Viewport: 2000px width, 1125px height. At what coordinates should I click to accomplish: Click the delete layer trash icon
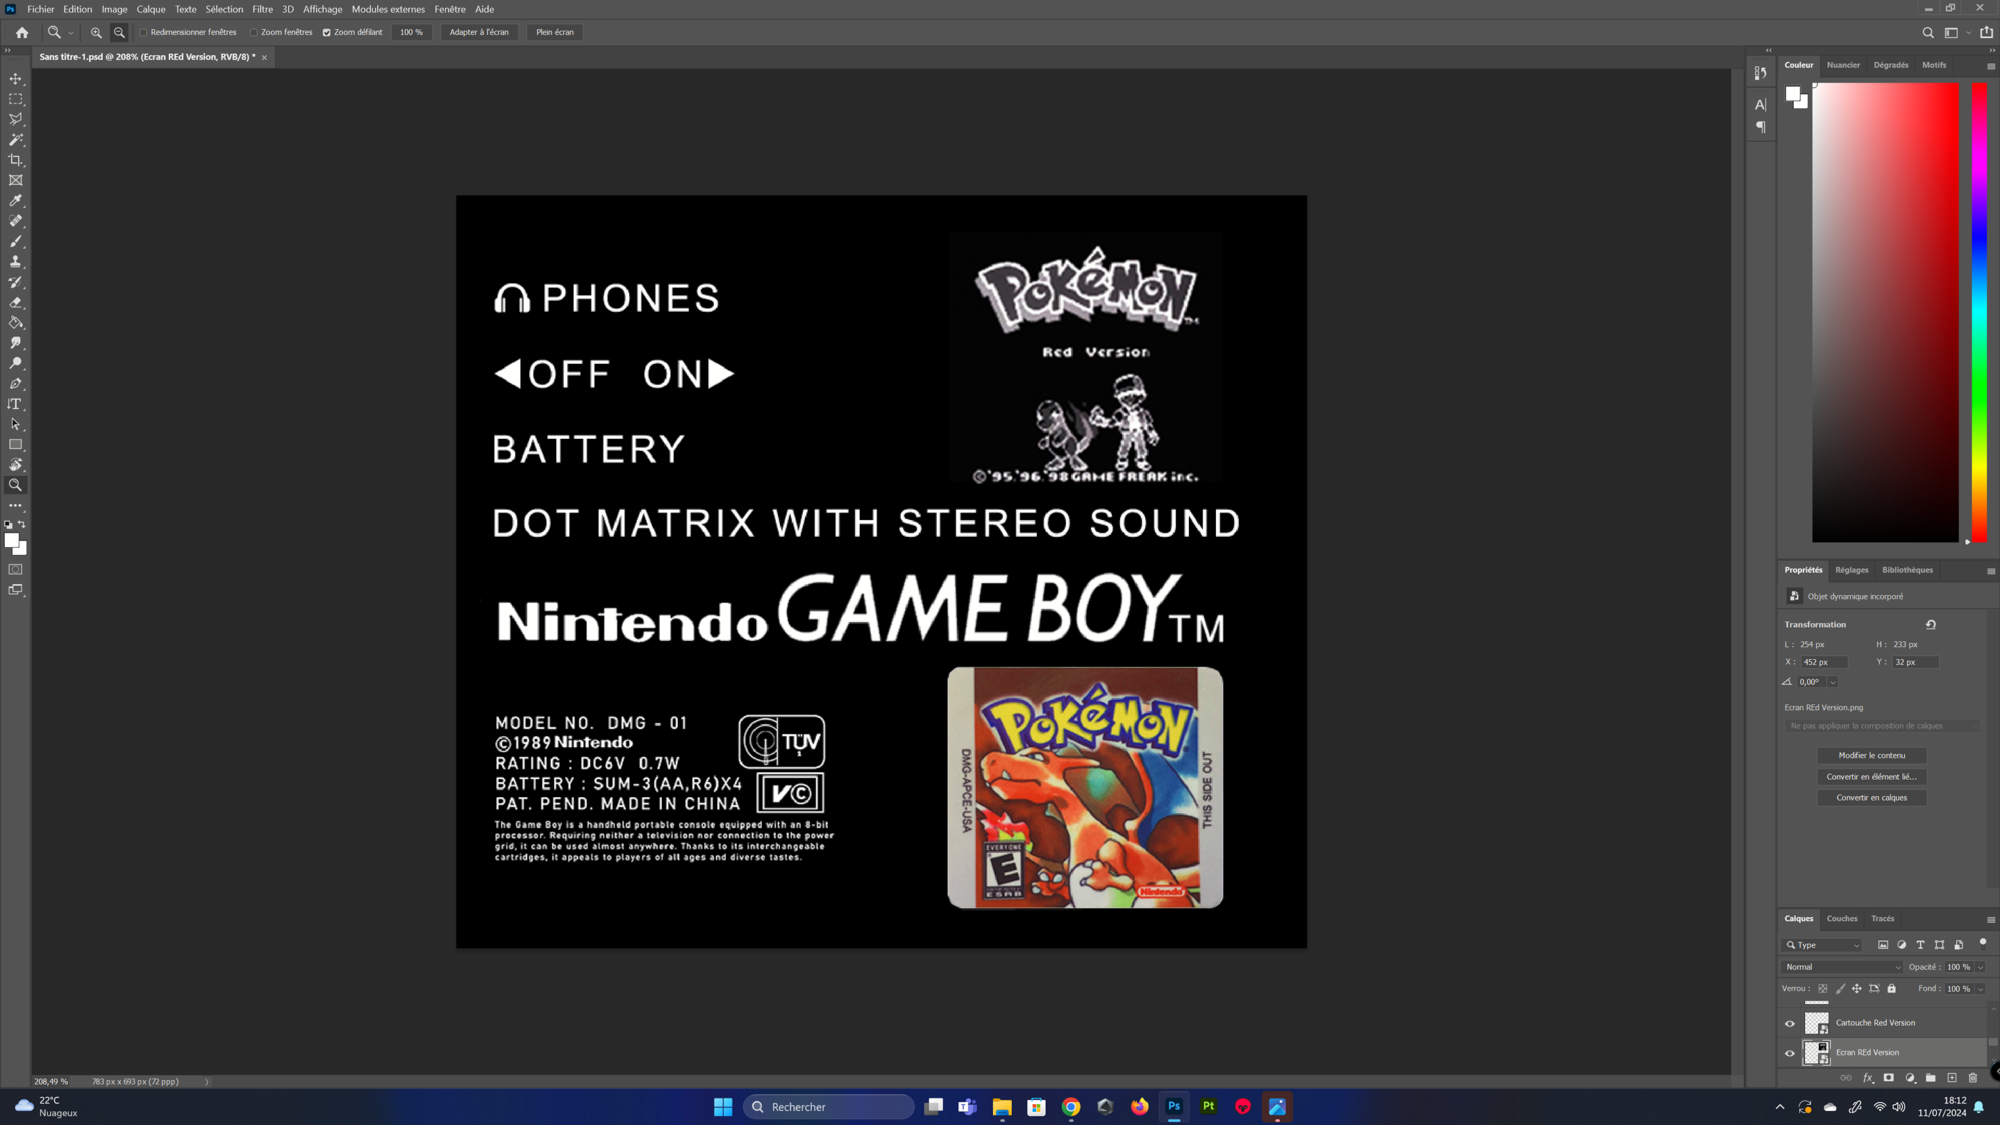[1972, 1078]
